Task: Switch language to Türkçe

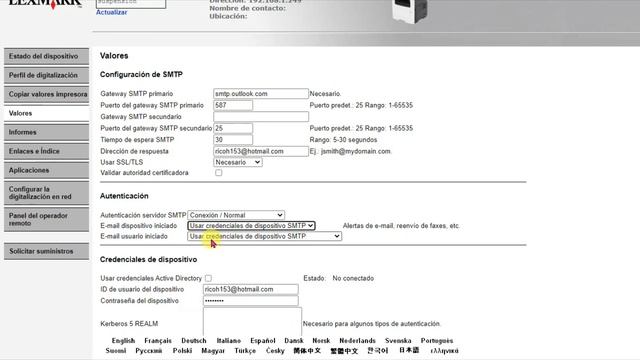Action: tap(245, 351)
